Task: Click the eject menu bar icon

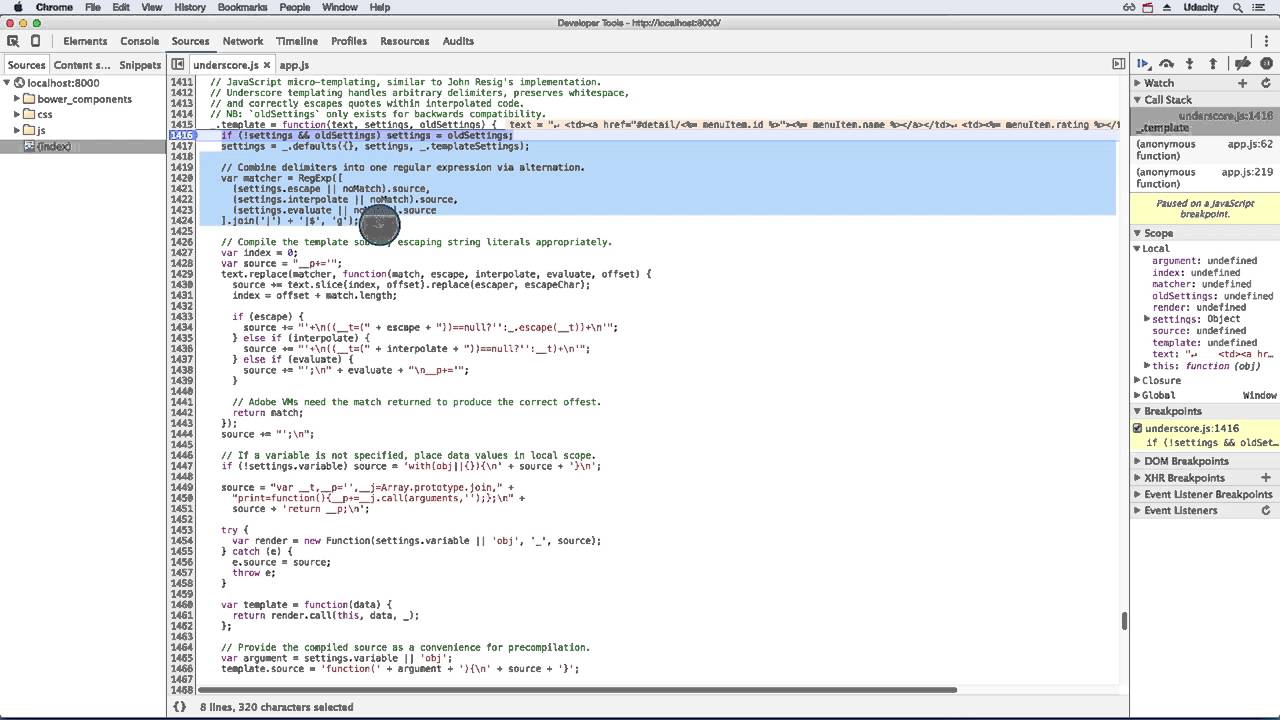Action: [1166, 7]
